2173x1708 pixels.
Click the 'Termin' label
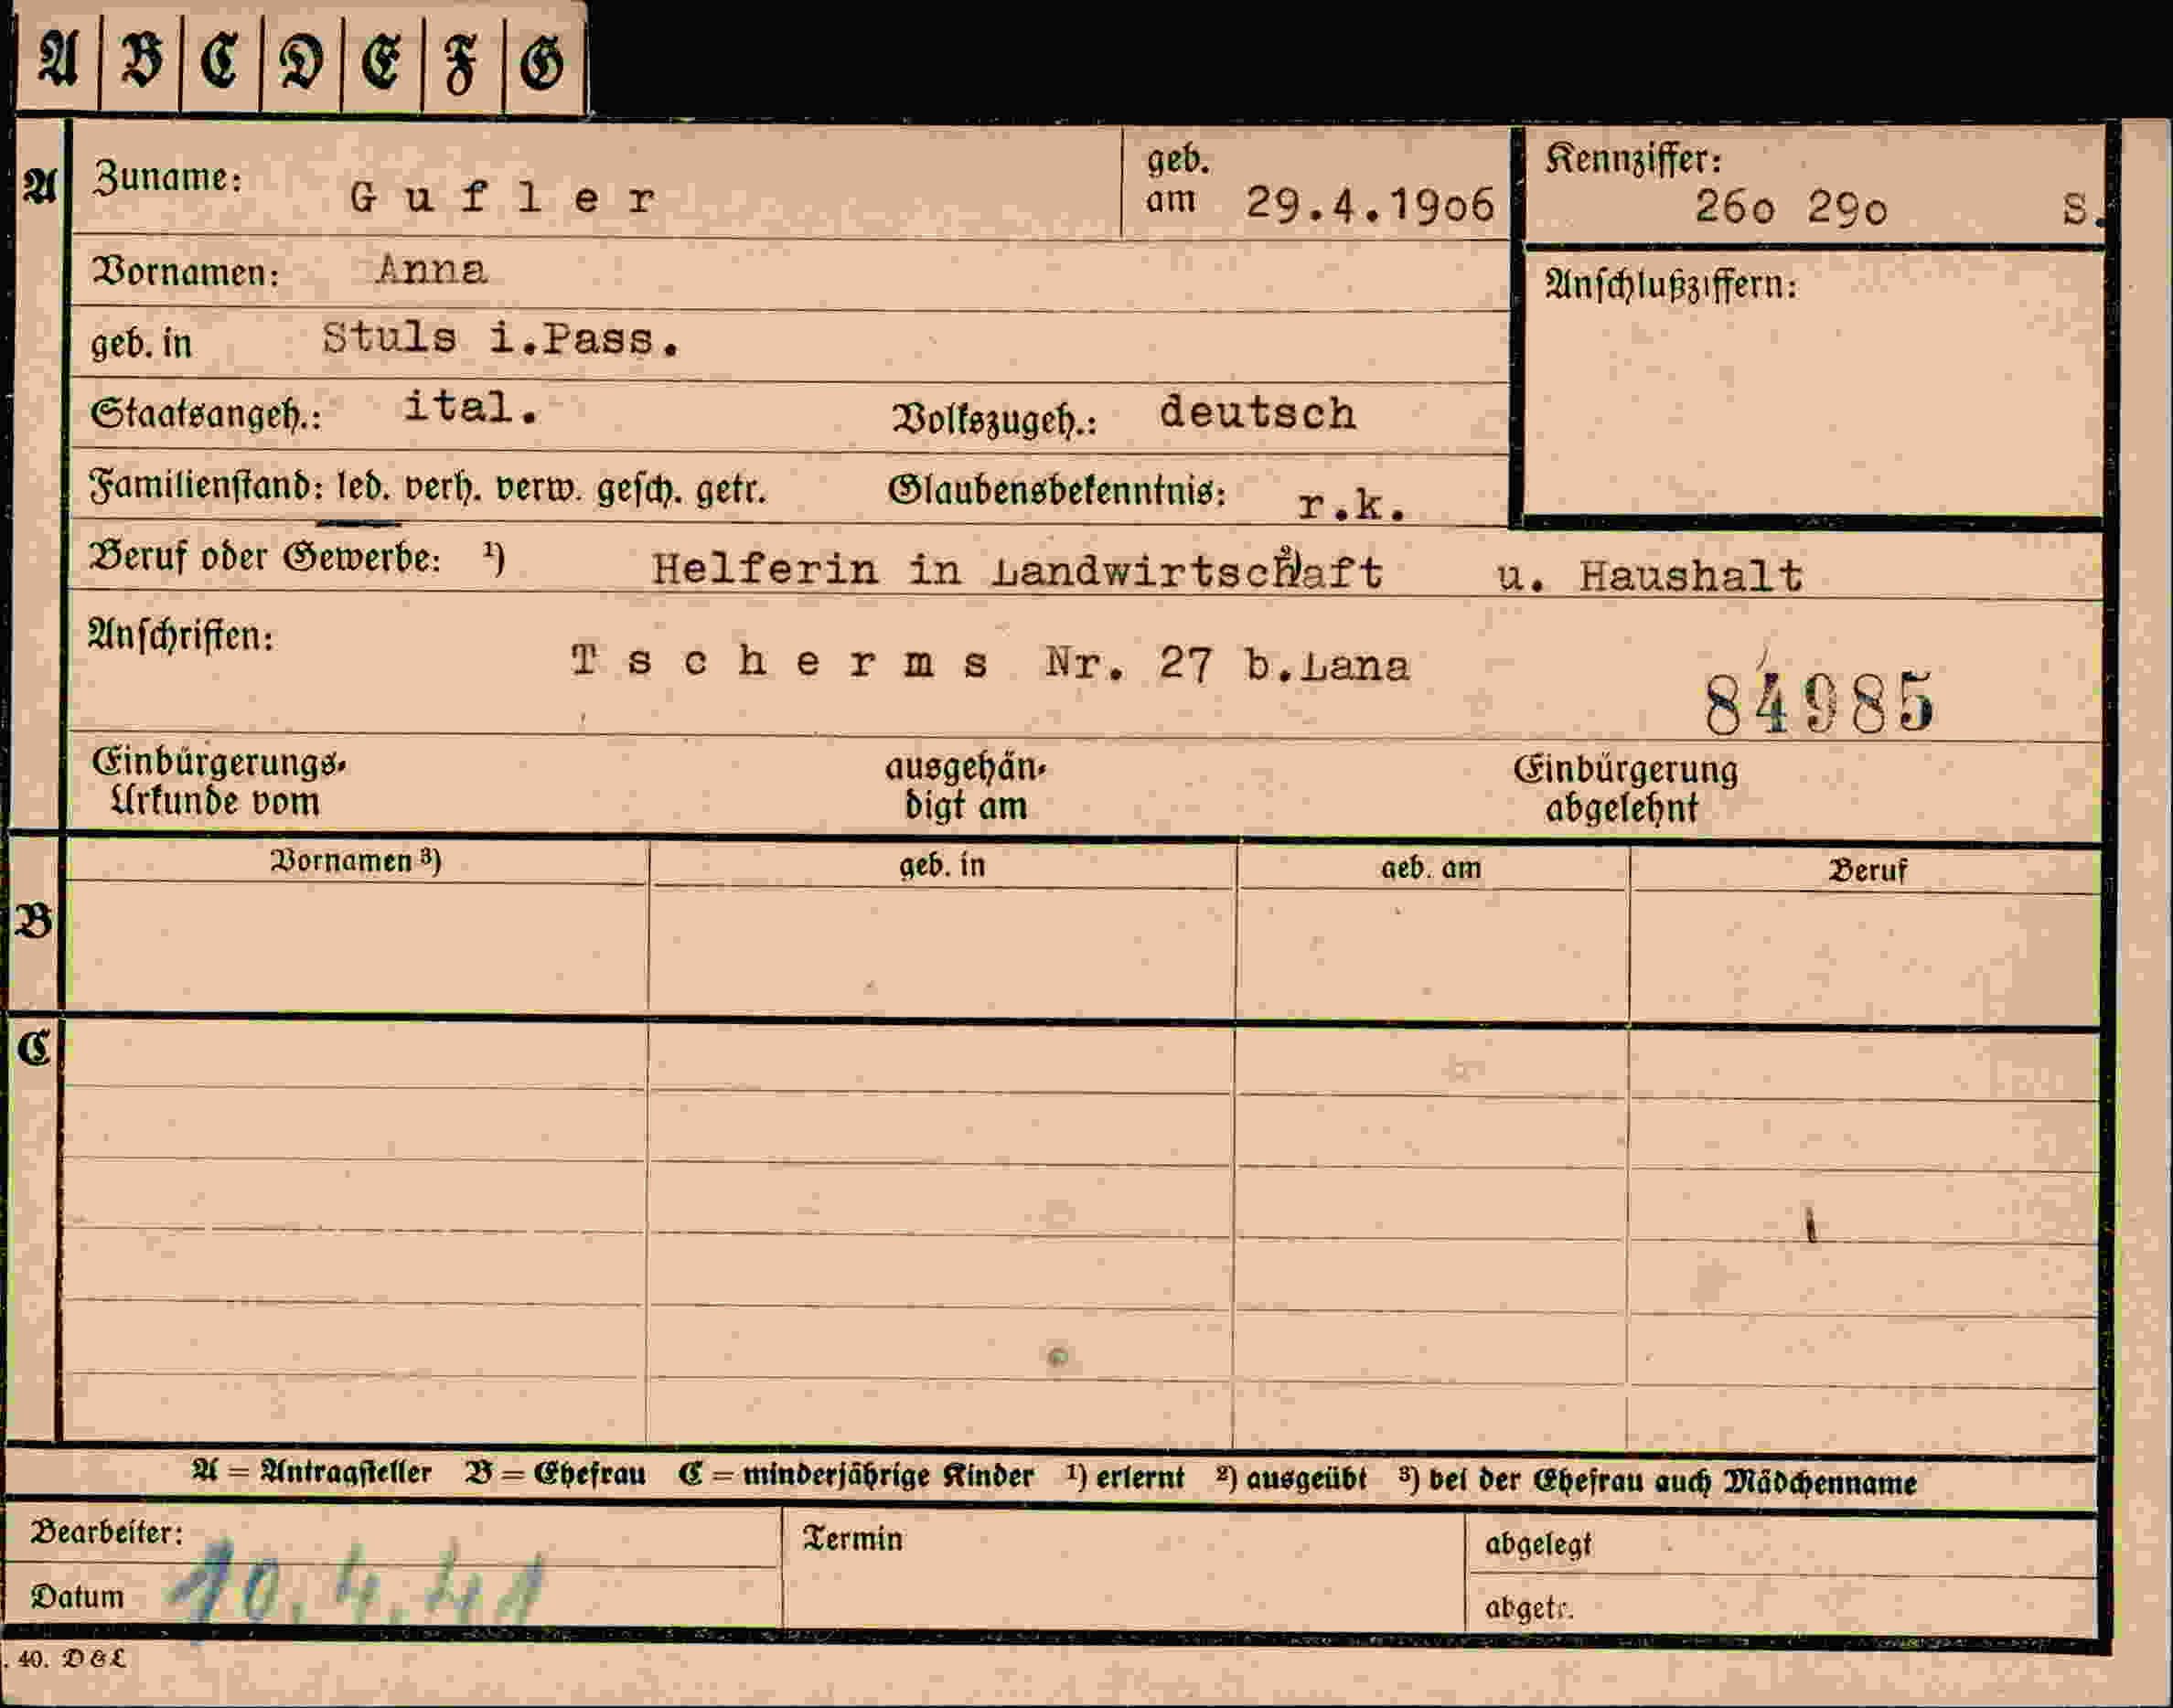[x=852, y=1539]
